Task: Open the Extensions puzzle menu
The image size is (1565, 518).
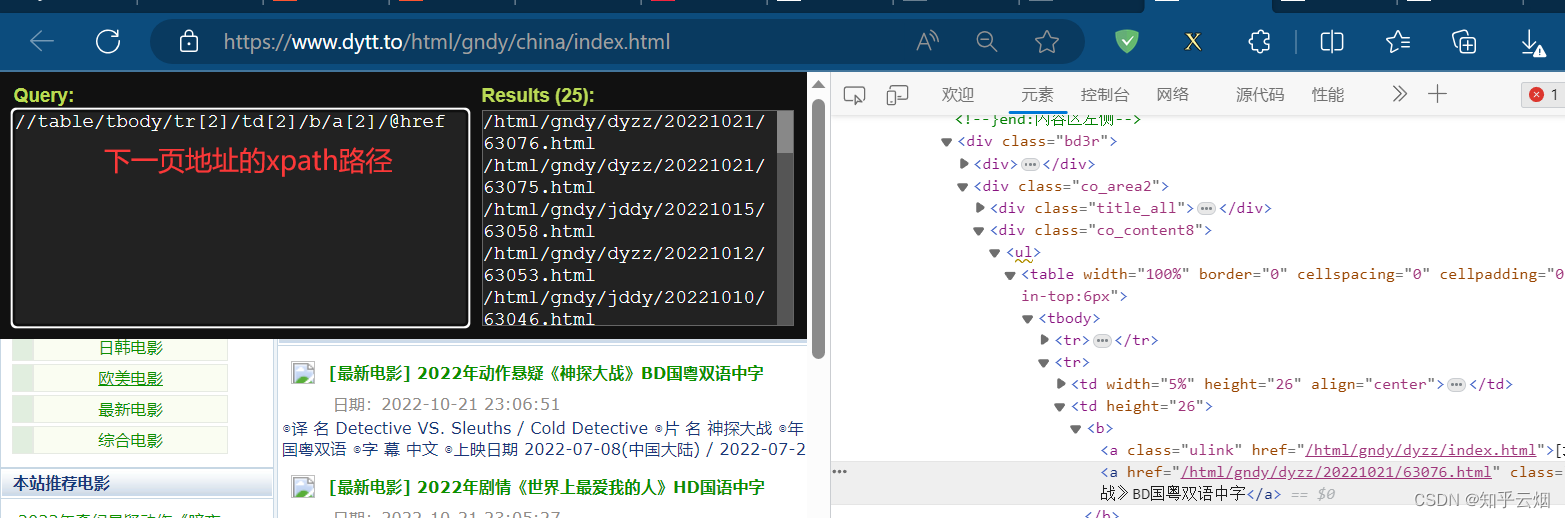Action: 1260,41
